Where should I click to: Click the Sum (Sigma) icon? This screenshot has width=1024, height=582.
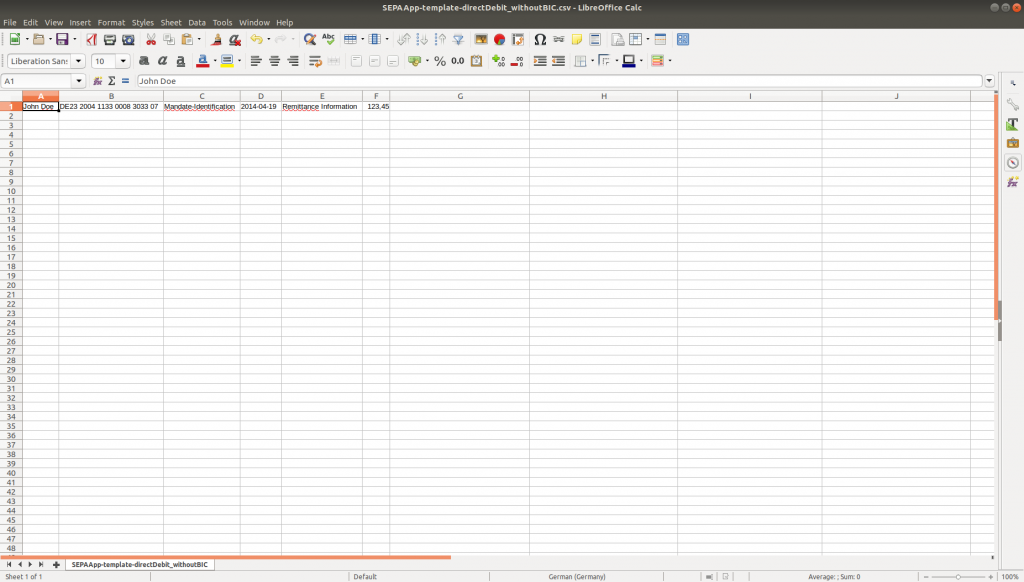[x=112, y=81]
